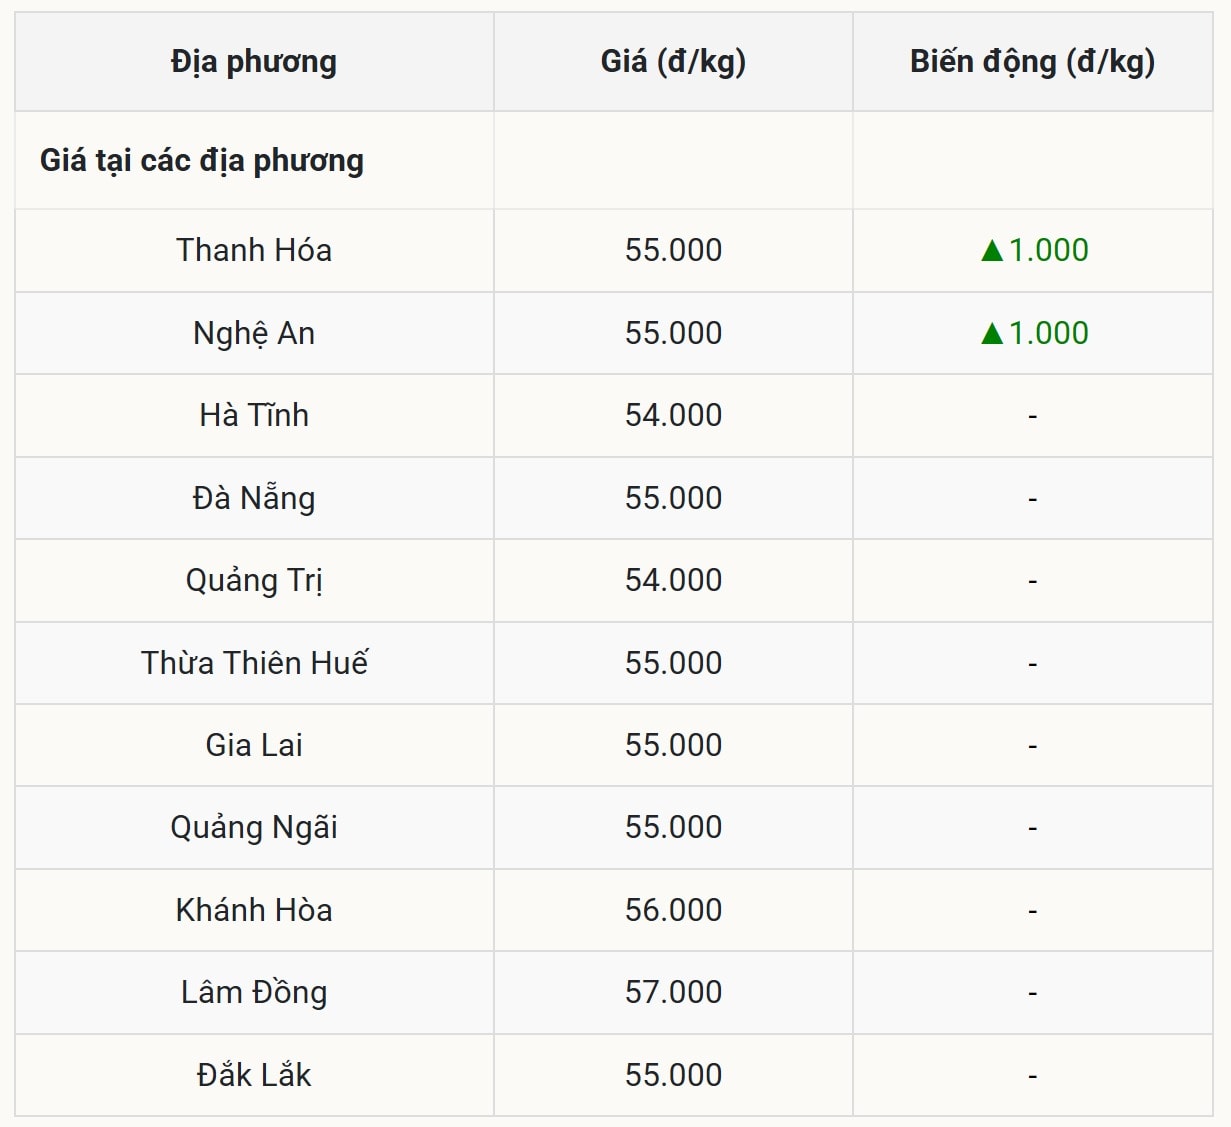
Task: Click the Nghệ An location cell
Action: [x=254, y=333]
